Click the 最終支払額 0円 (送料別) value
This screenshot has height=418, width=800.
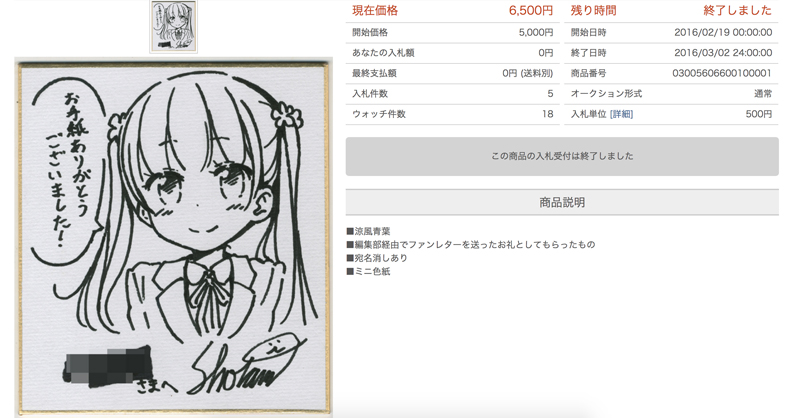pos(528,73)
